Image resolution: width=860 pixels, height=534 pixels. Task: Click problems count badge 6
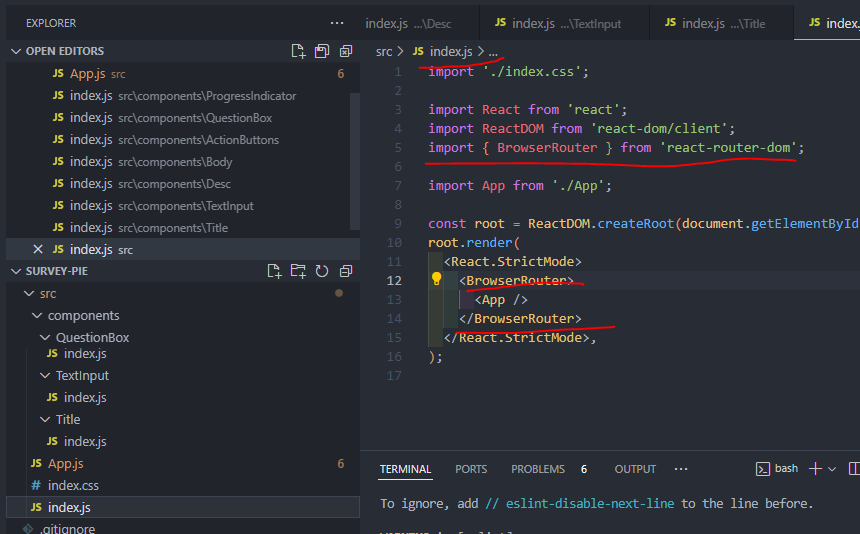[584, 469]
